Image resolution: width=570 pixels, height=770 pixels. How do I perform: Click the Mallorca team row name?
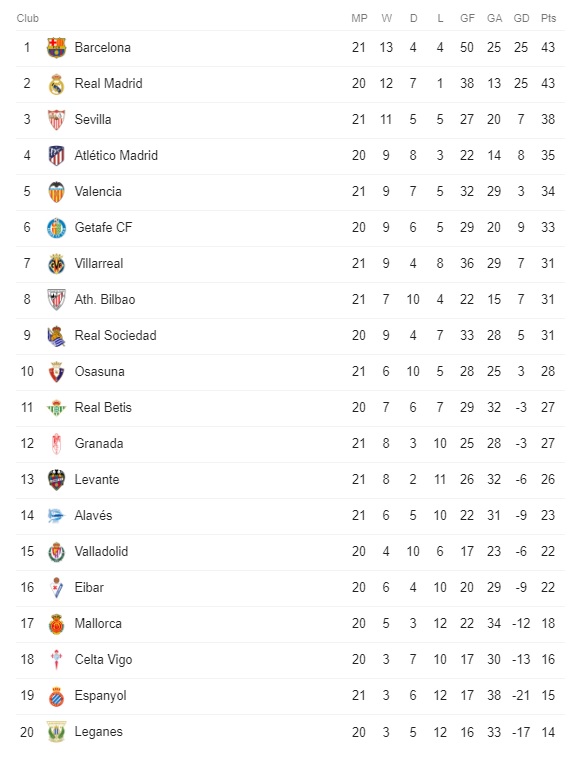pos(98,624)
